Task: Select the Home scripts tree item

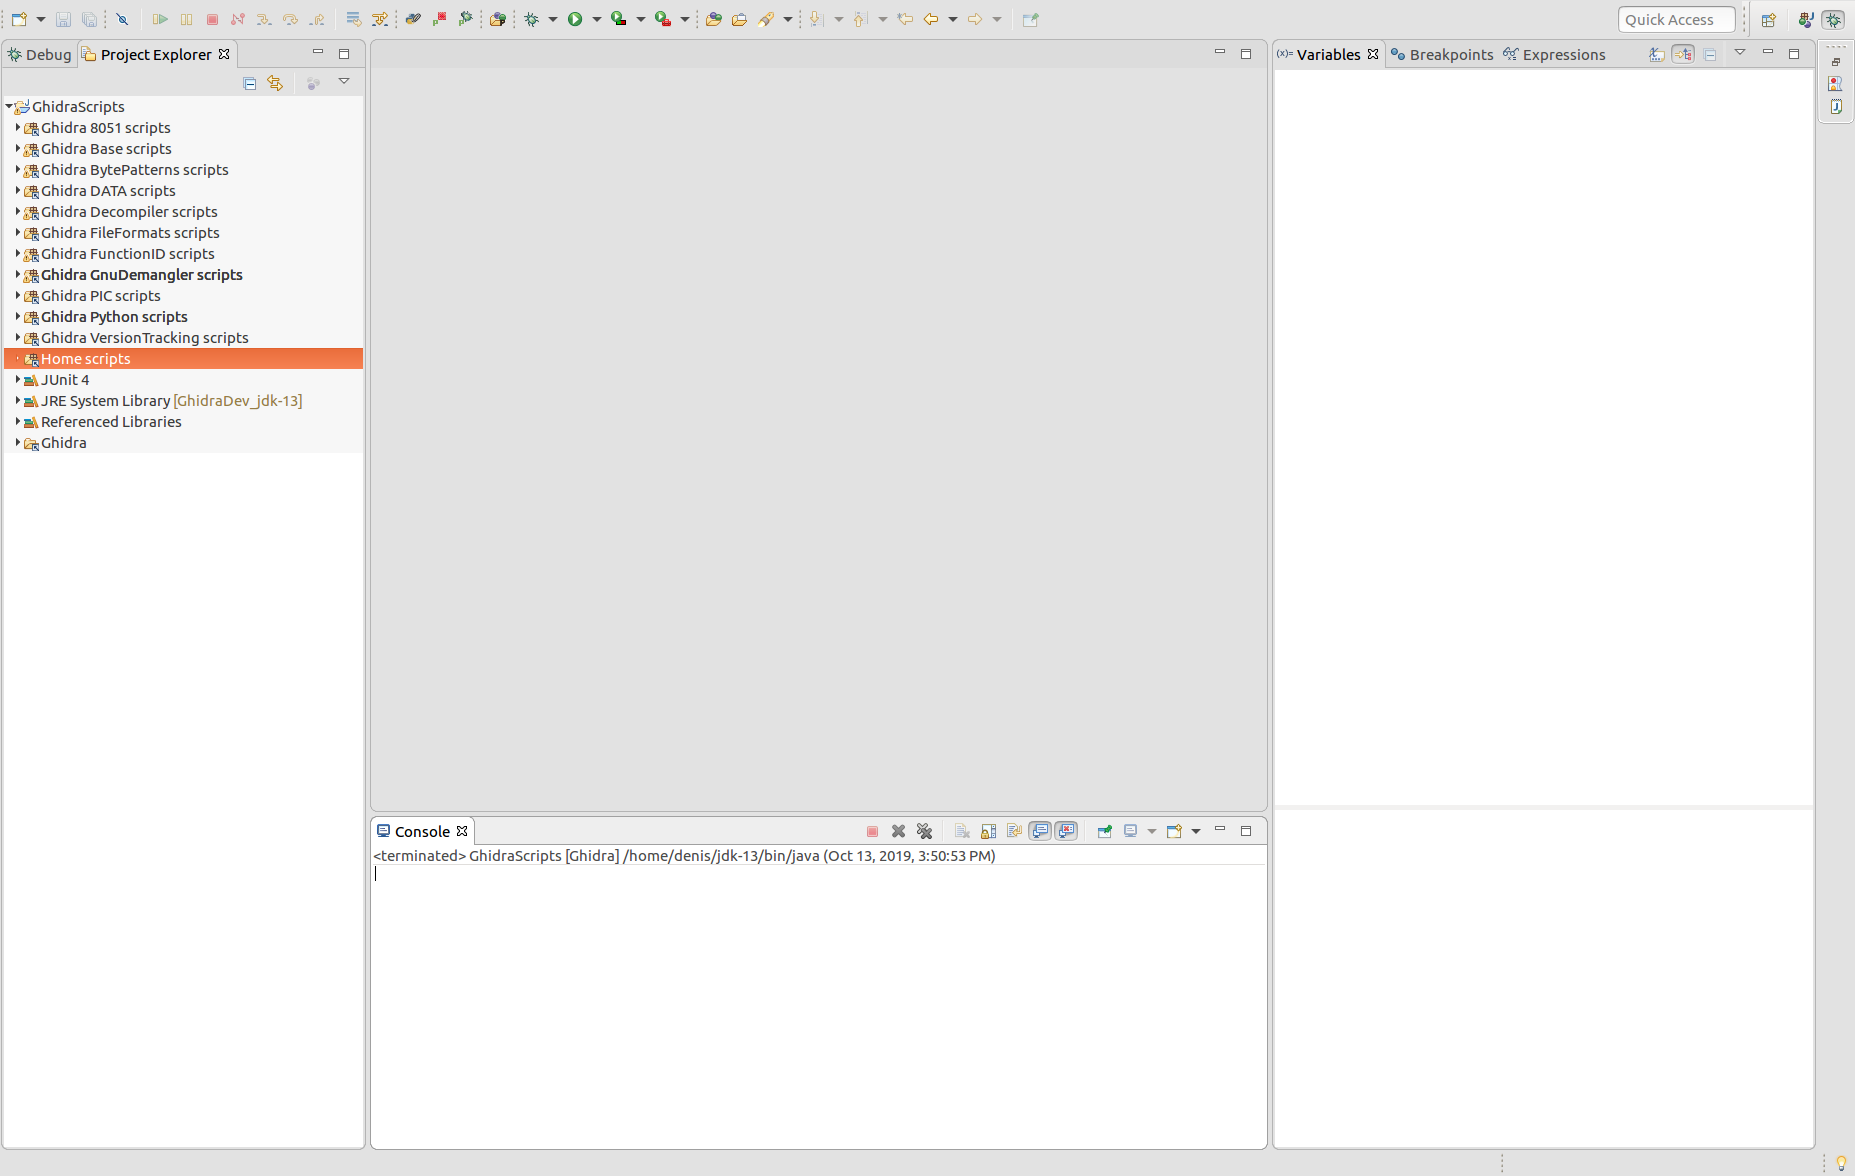Action: 85,359
